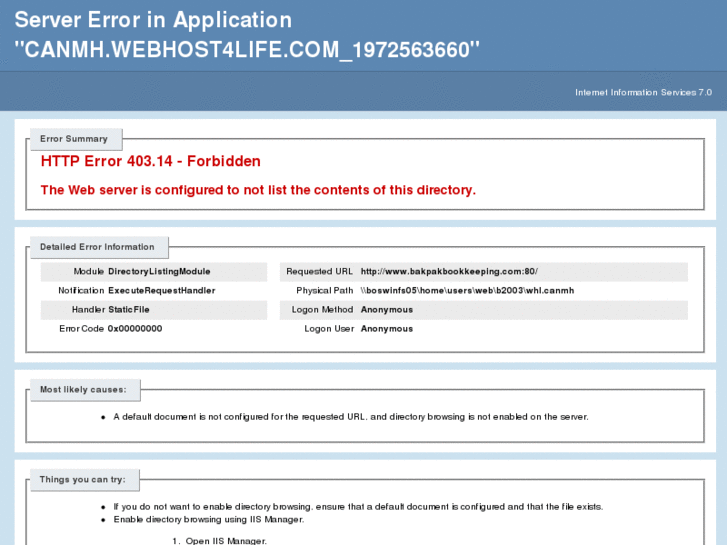
Task: Click the Server Error in Application heading
Action: click(x=247, y=34)
